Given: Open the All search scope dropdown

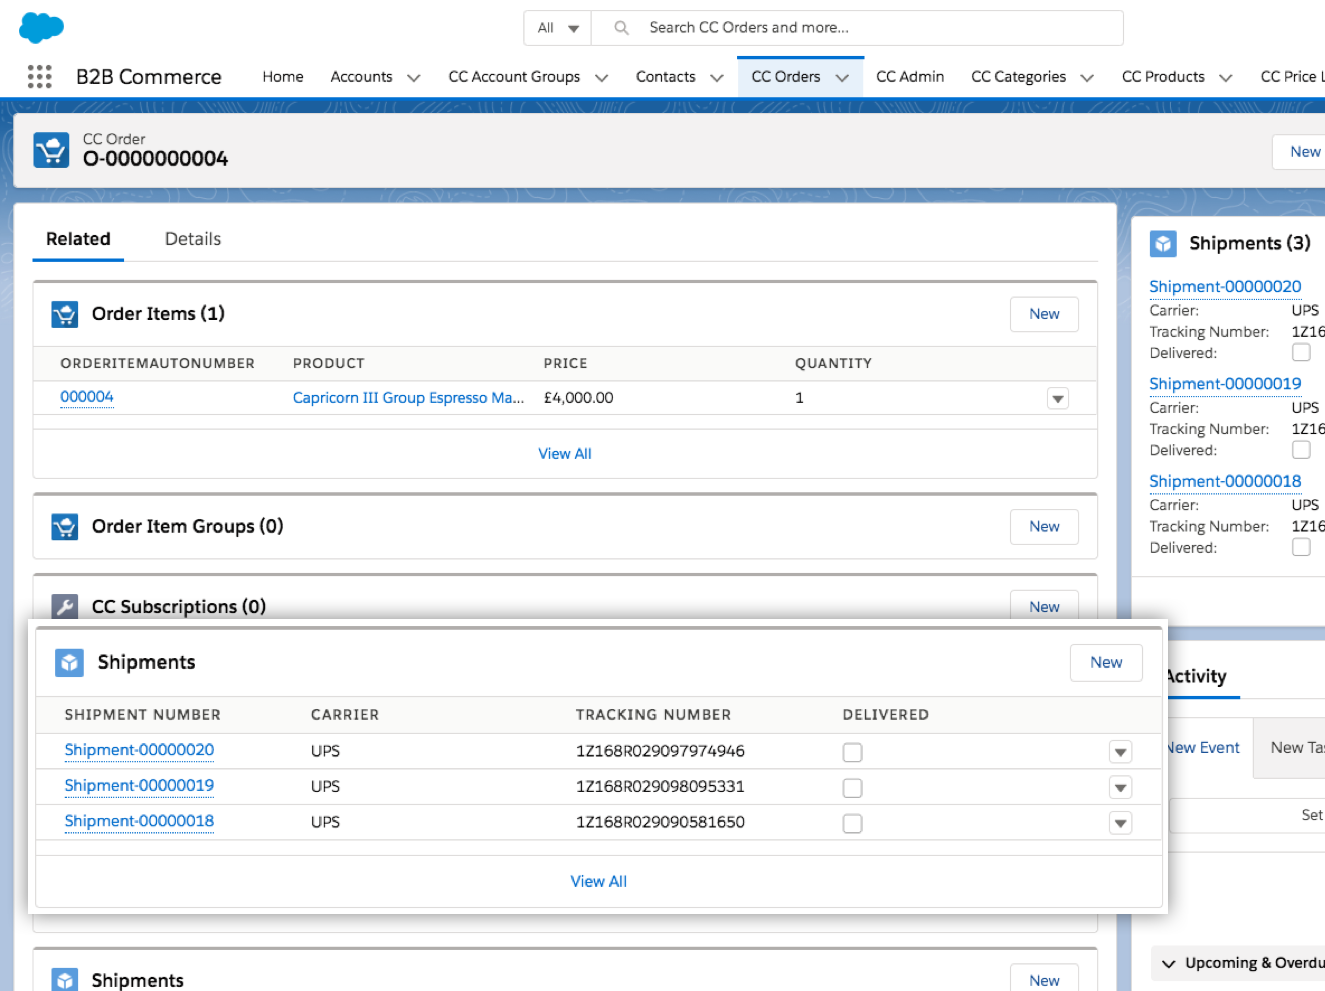Looking at the screenshot, I should point(558,28).
